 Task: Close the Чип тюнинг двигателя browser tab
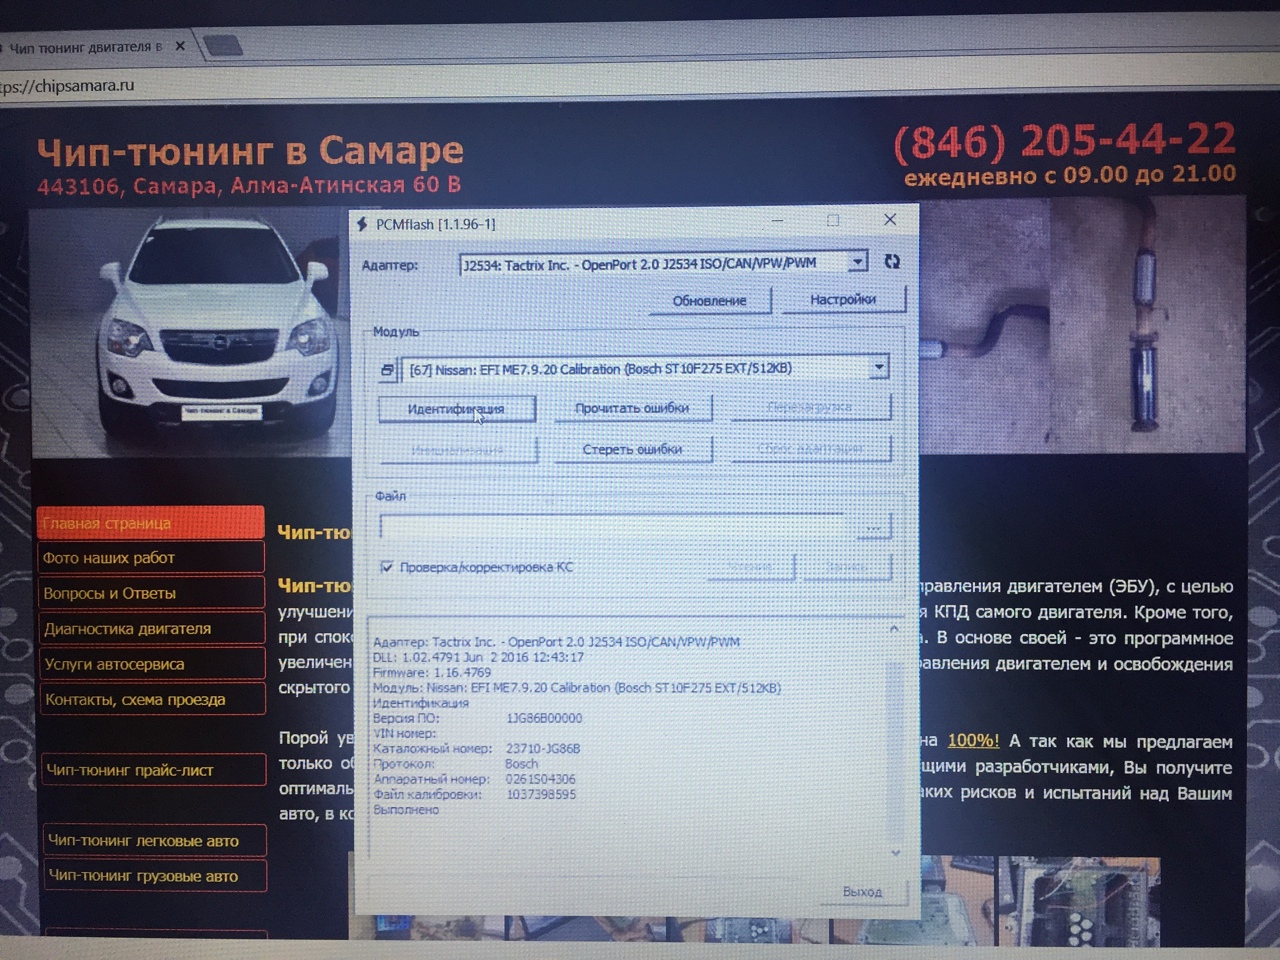180,46
